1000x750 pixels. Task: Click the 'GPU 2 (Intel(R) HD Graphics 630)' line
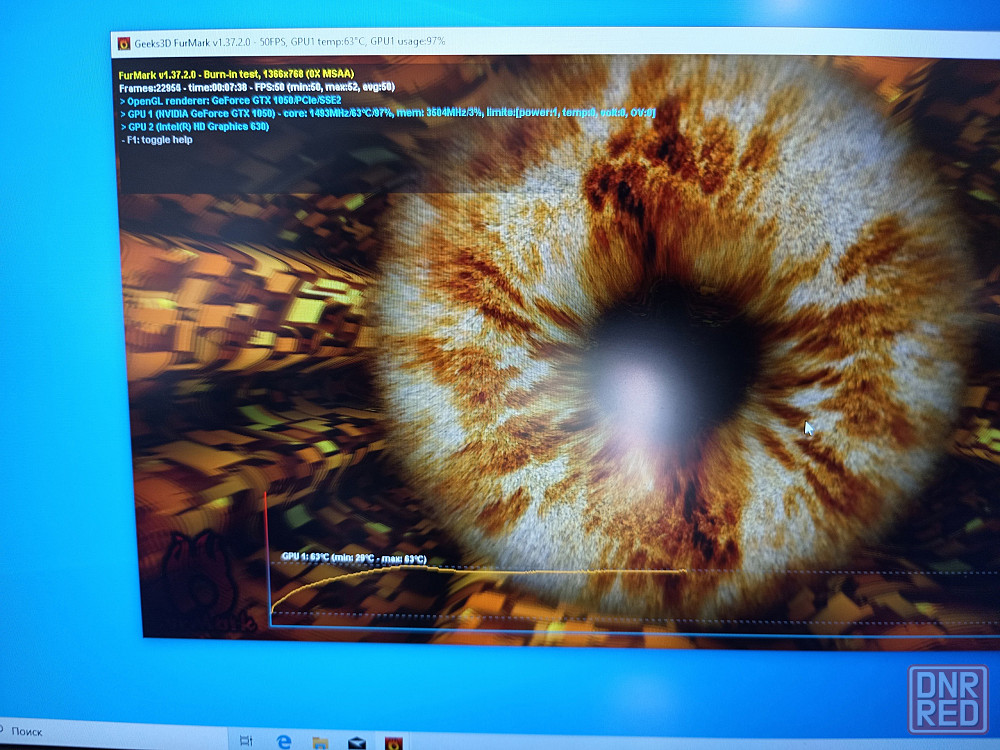pos(195,126)
